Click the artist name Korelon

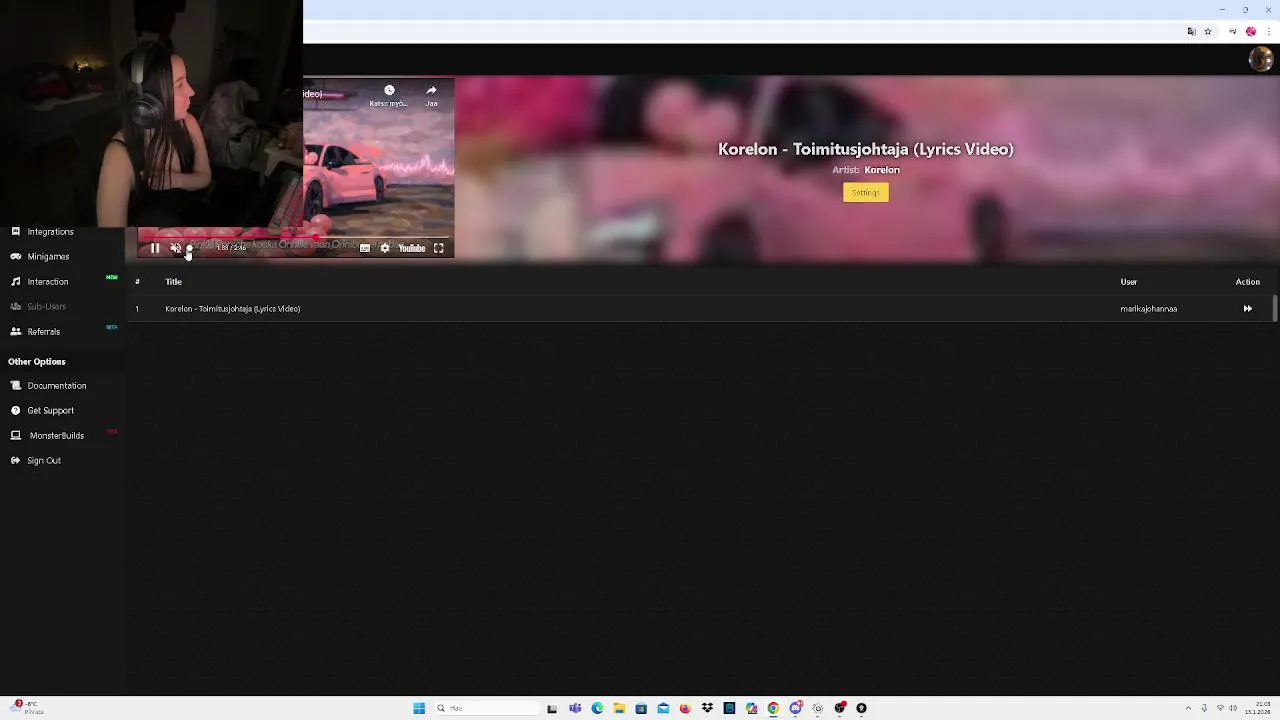point(882,170)
